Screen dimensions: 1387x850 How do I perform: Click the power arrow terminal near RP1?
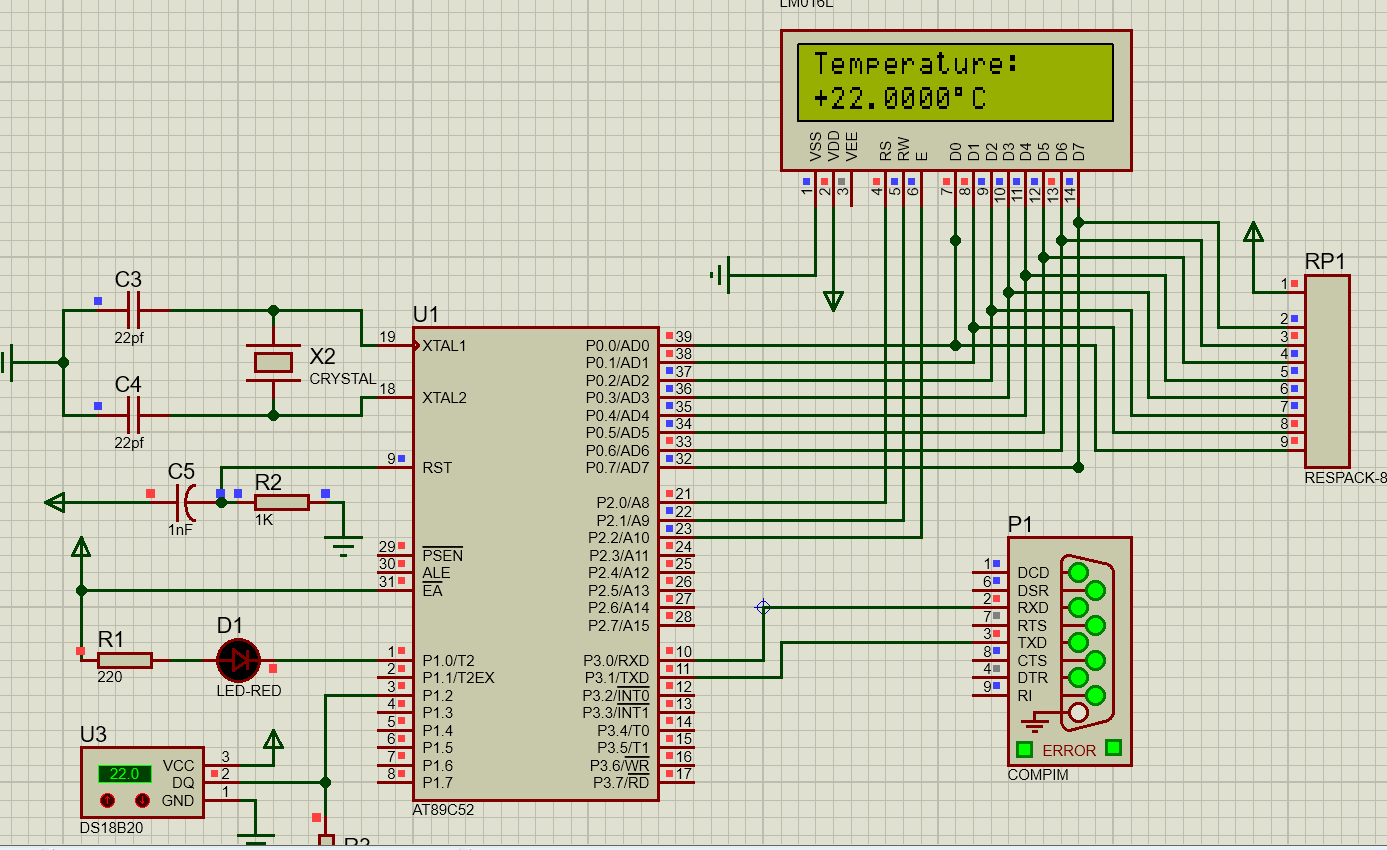(x=1252, y=233)
